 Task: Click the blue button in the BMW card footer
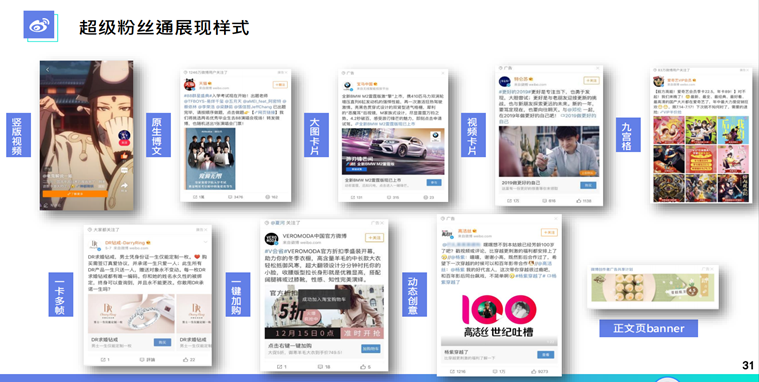pyautogui.click(x=434, y=183)
